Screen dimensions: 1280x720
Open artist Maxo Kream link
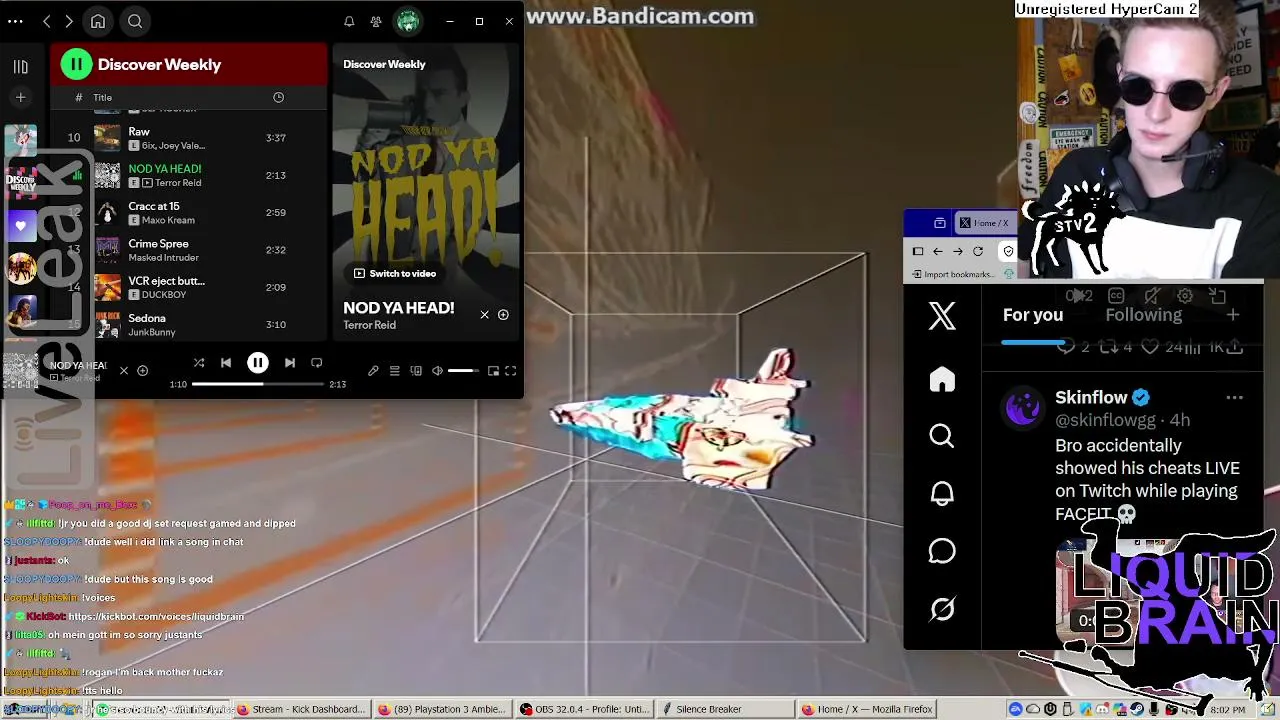(x=168, y=220)
